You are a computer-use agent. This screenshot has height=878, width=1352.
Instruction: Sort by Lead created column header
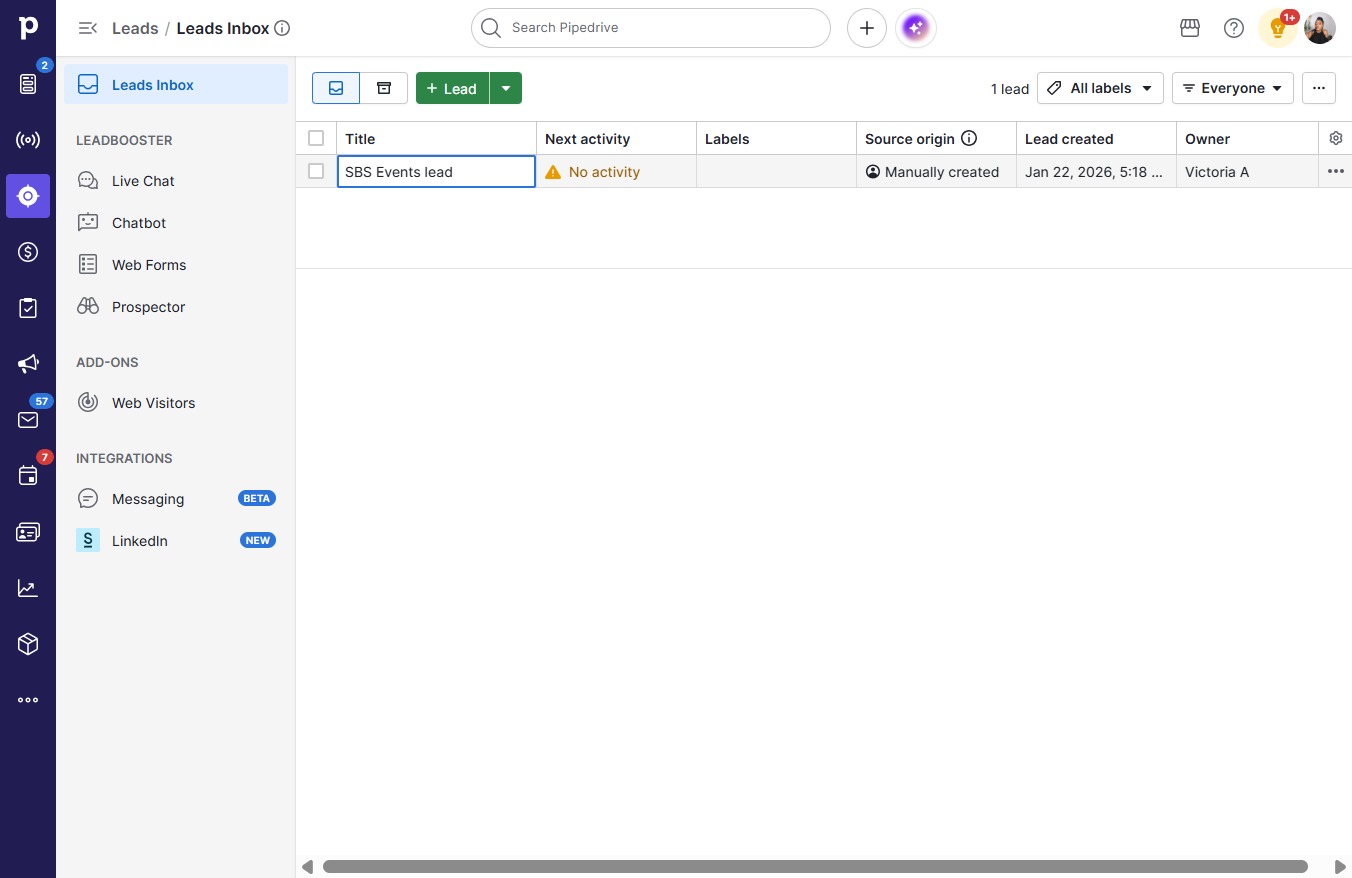[1096, 139]
